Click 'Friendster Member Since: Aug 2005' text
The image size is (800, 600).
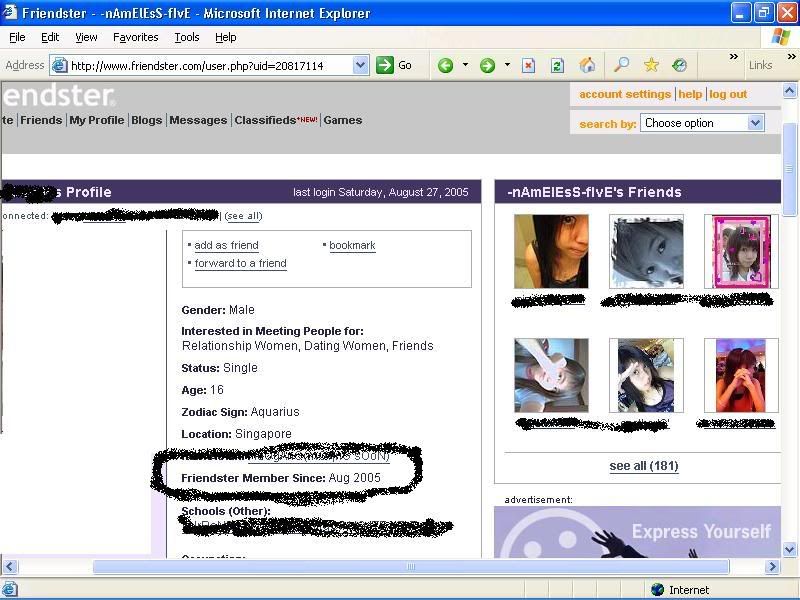[x=281, y=478]
